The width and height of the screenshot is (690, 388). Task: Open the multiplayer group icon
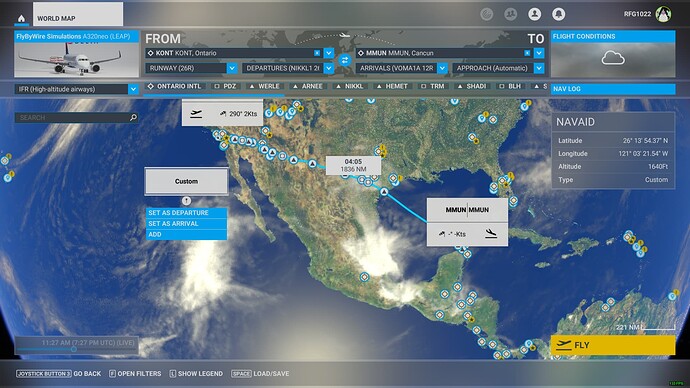[x=510, y=15]
